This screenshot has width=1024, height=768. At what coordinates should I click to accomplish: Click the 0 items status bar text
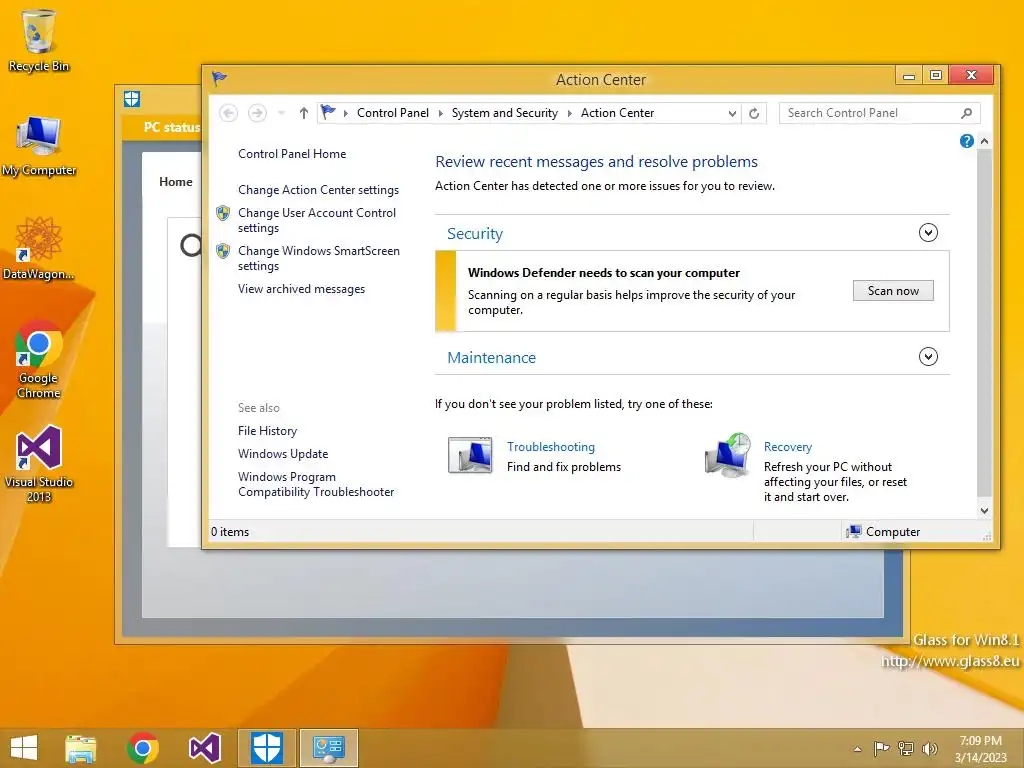pos(230,532)
